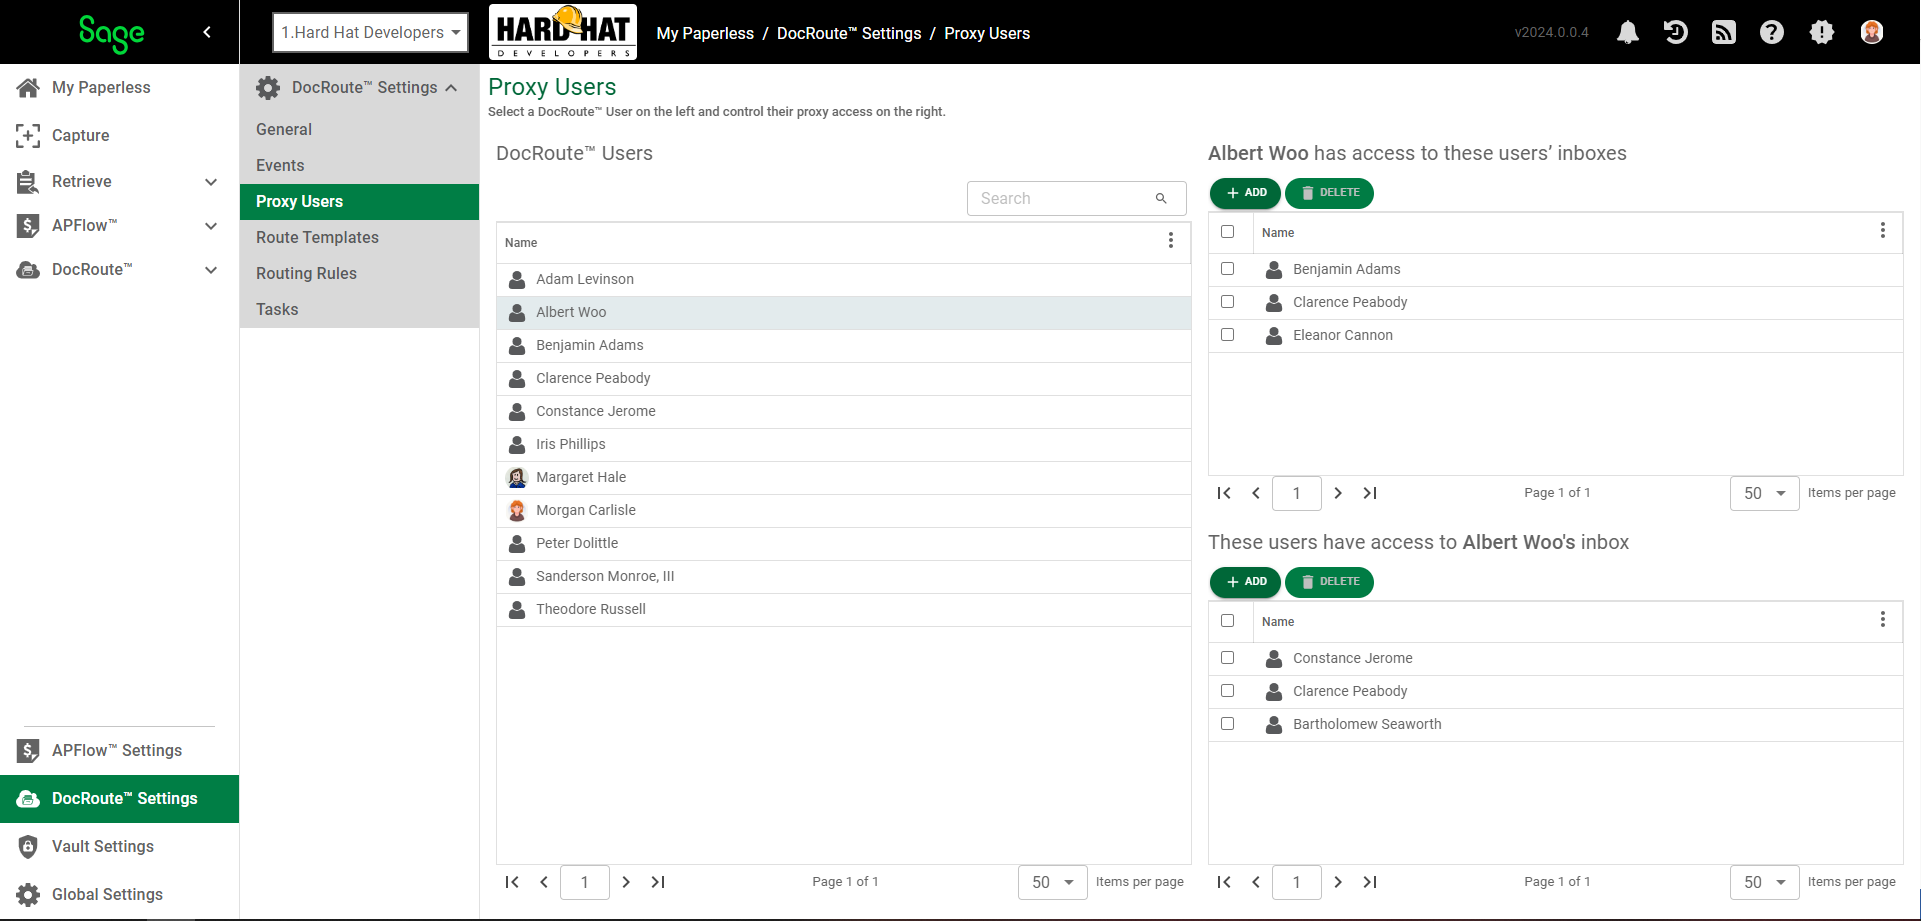This screenshot has height=921, width=1921.
Task: Open items per page dropdown in top-right grid
Action: click(1765, 493)
